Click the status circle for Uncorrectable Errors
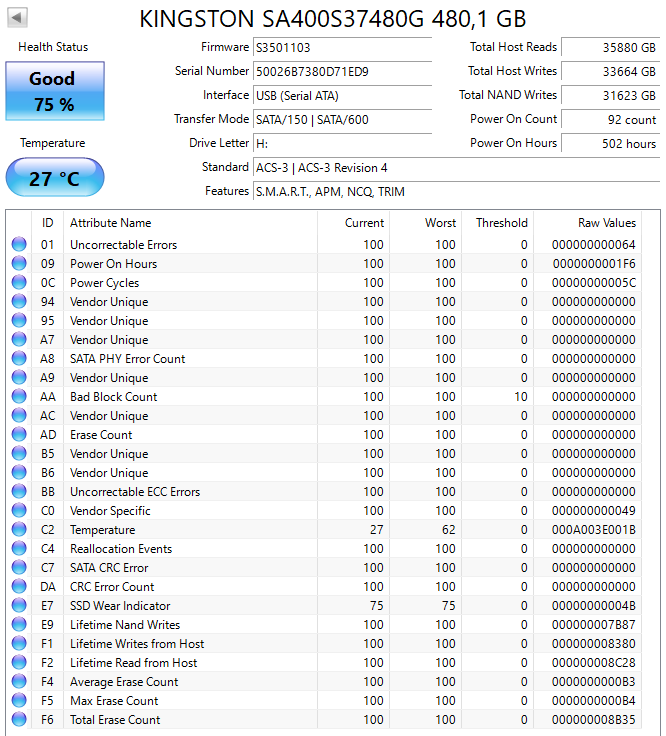 (x=19, y=245)
